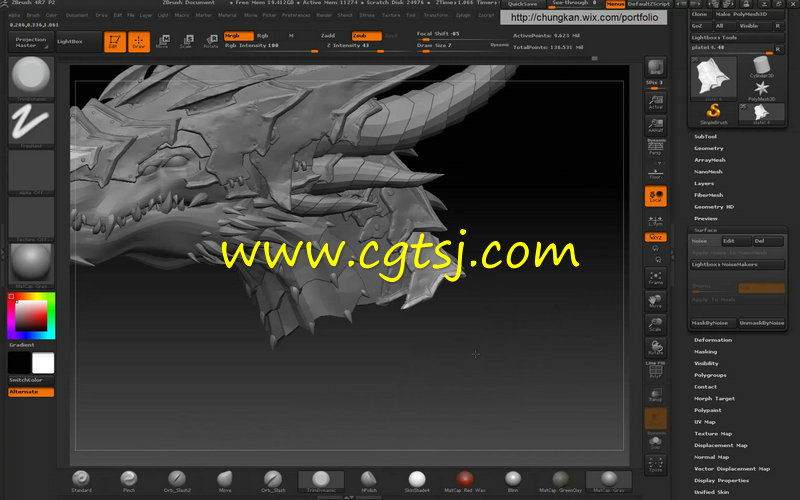Toggle Rgb mode
The height and width of the screenshot is (500, 800).
coord(263,36)
